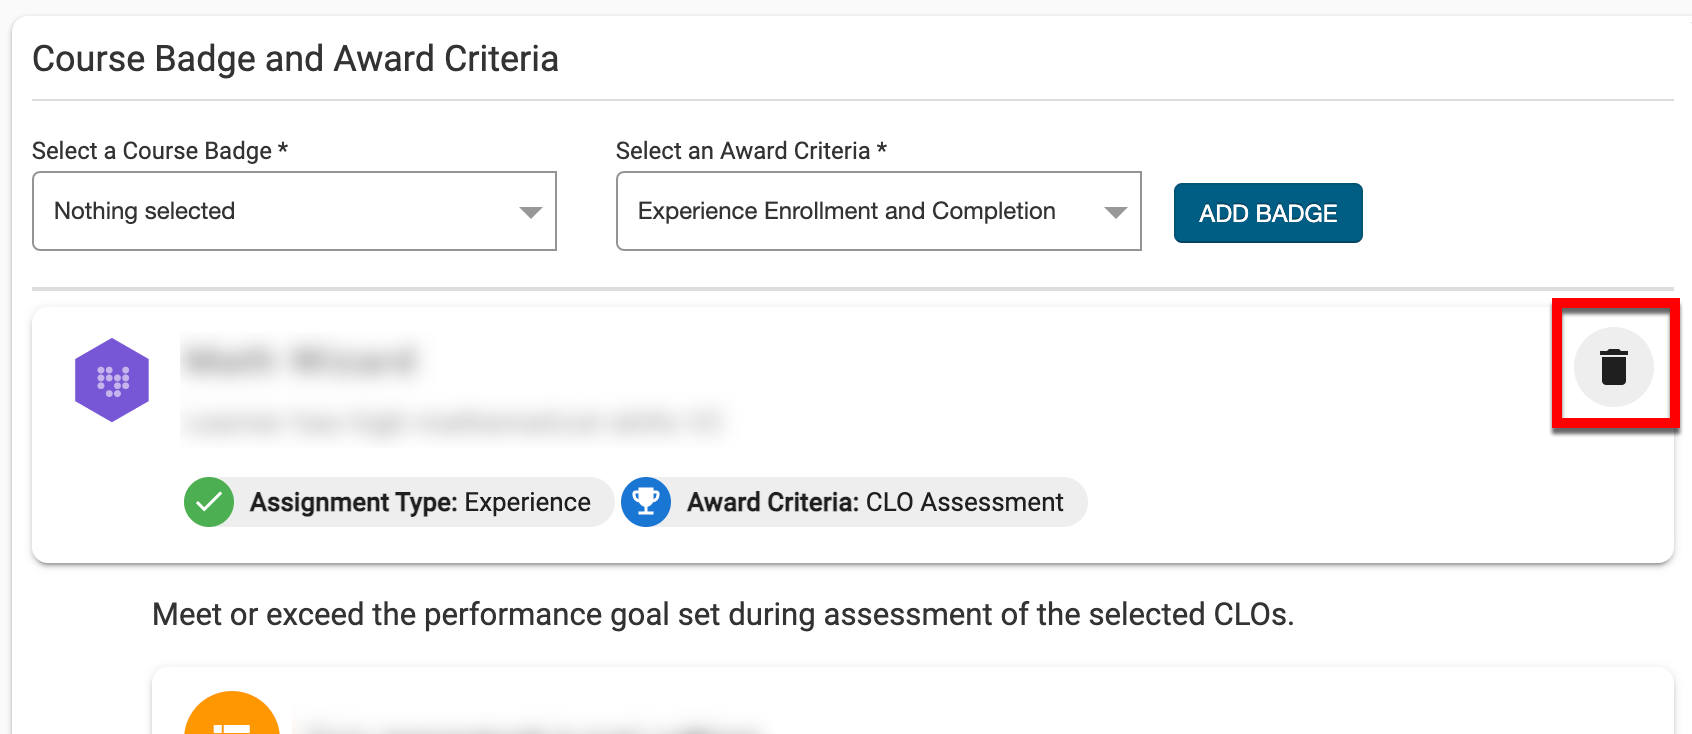This screenshot has height=734, width=1692.
Task: Click the purple hexagon badge icon
Action: pyautogui.click(x=112, y=380)
